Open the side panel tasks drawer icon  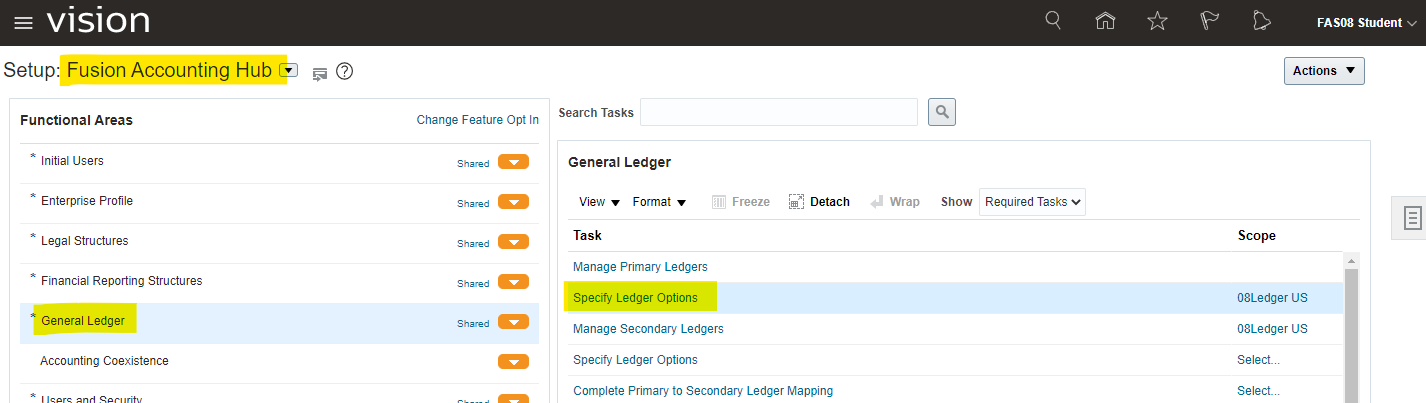(x=1411, y=218)
